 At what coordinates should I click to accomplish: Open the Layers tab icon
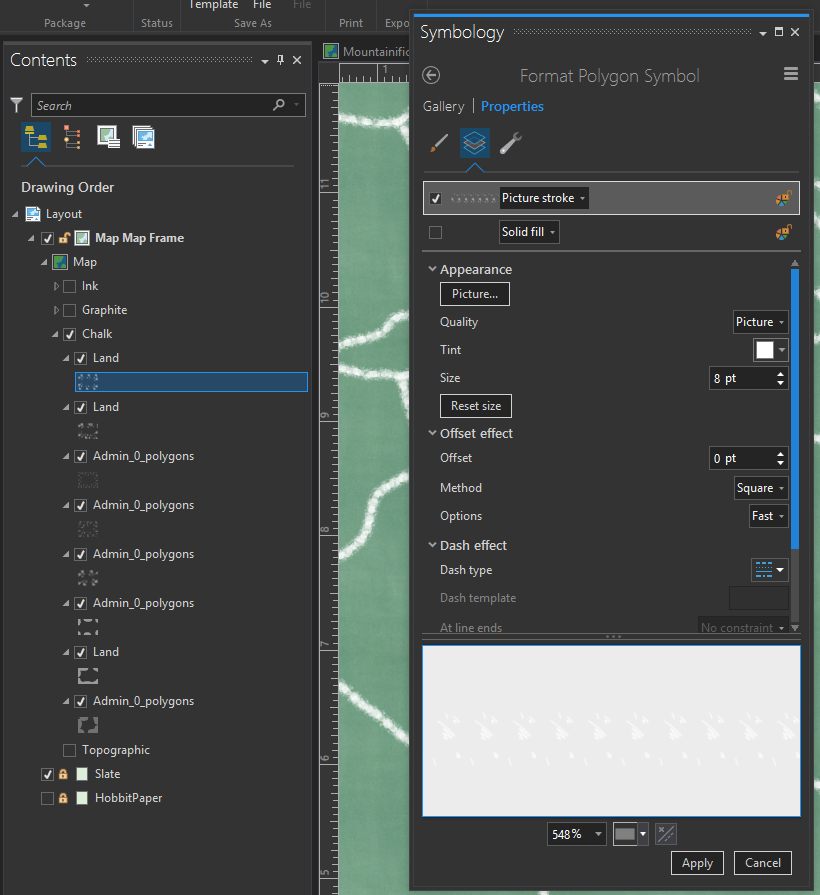pyautogui.click(x=475, y=143)
